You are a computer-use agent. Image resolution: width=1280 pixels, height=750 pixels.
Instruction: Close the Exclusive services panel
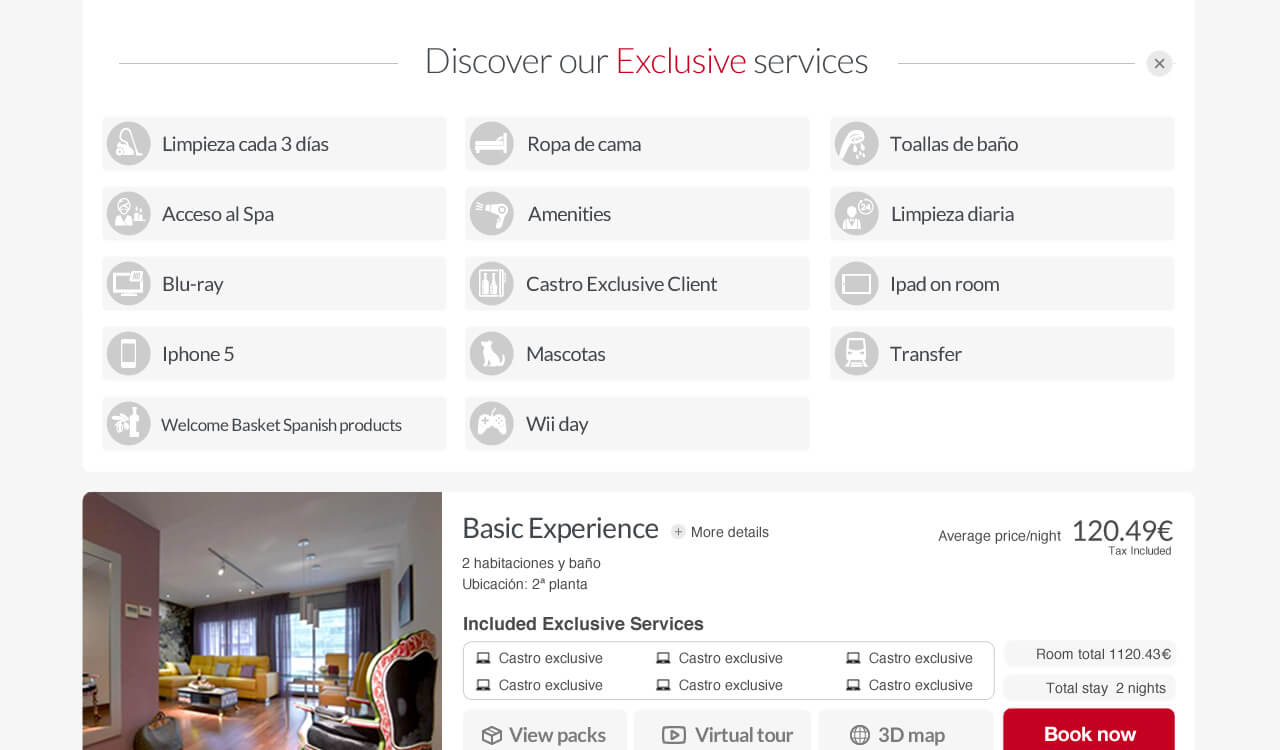[x=1159, y=64]
